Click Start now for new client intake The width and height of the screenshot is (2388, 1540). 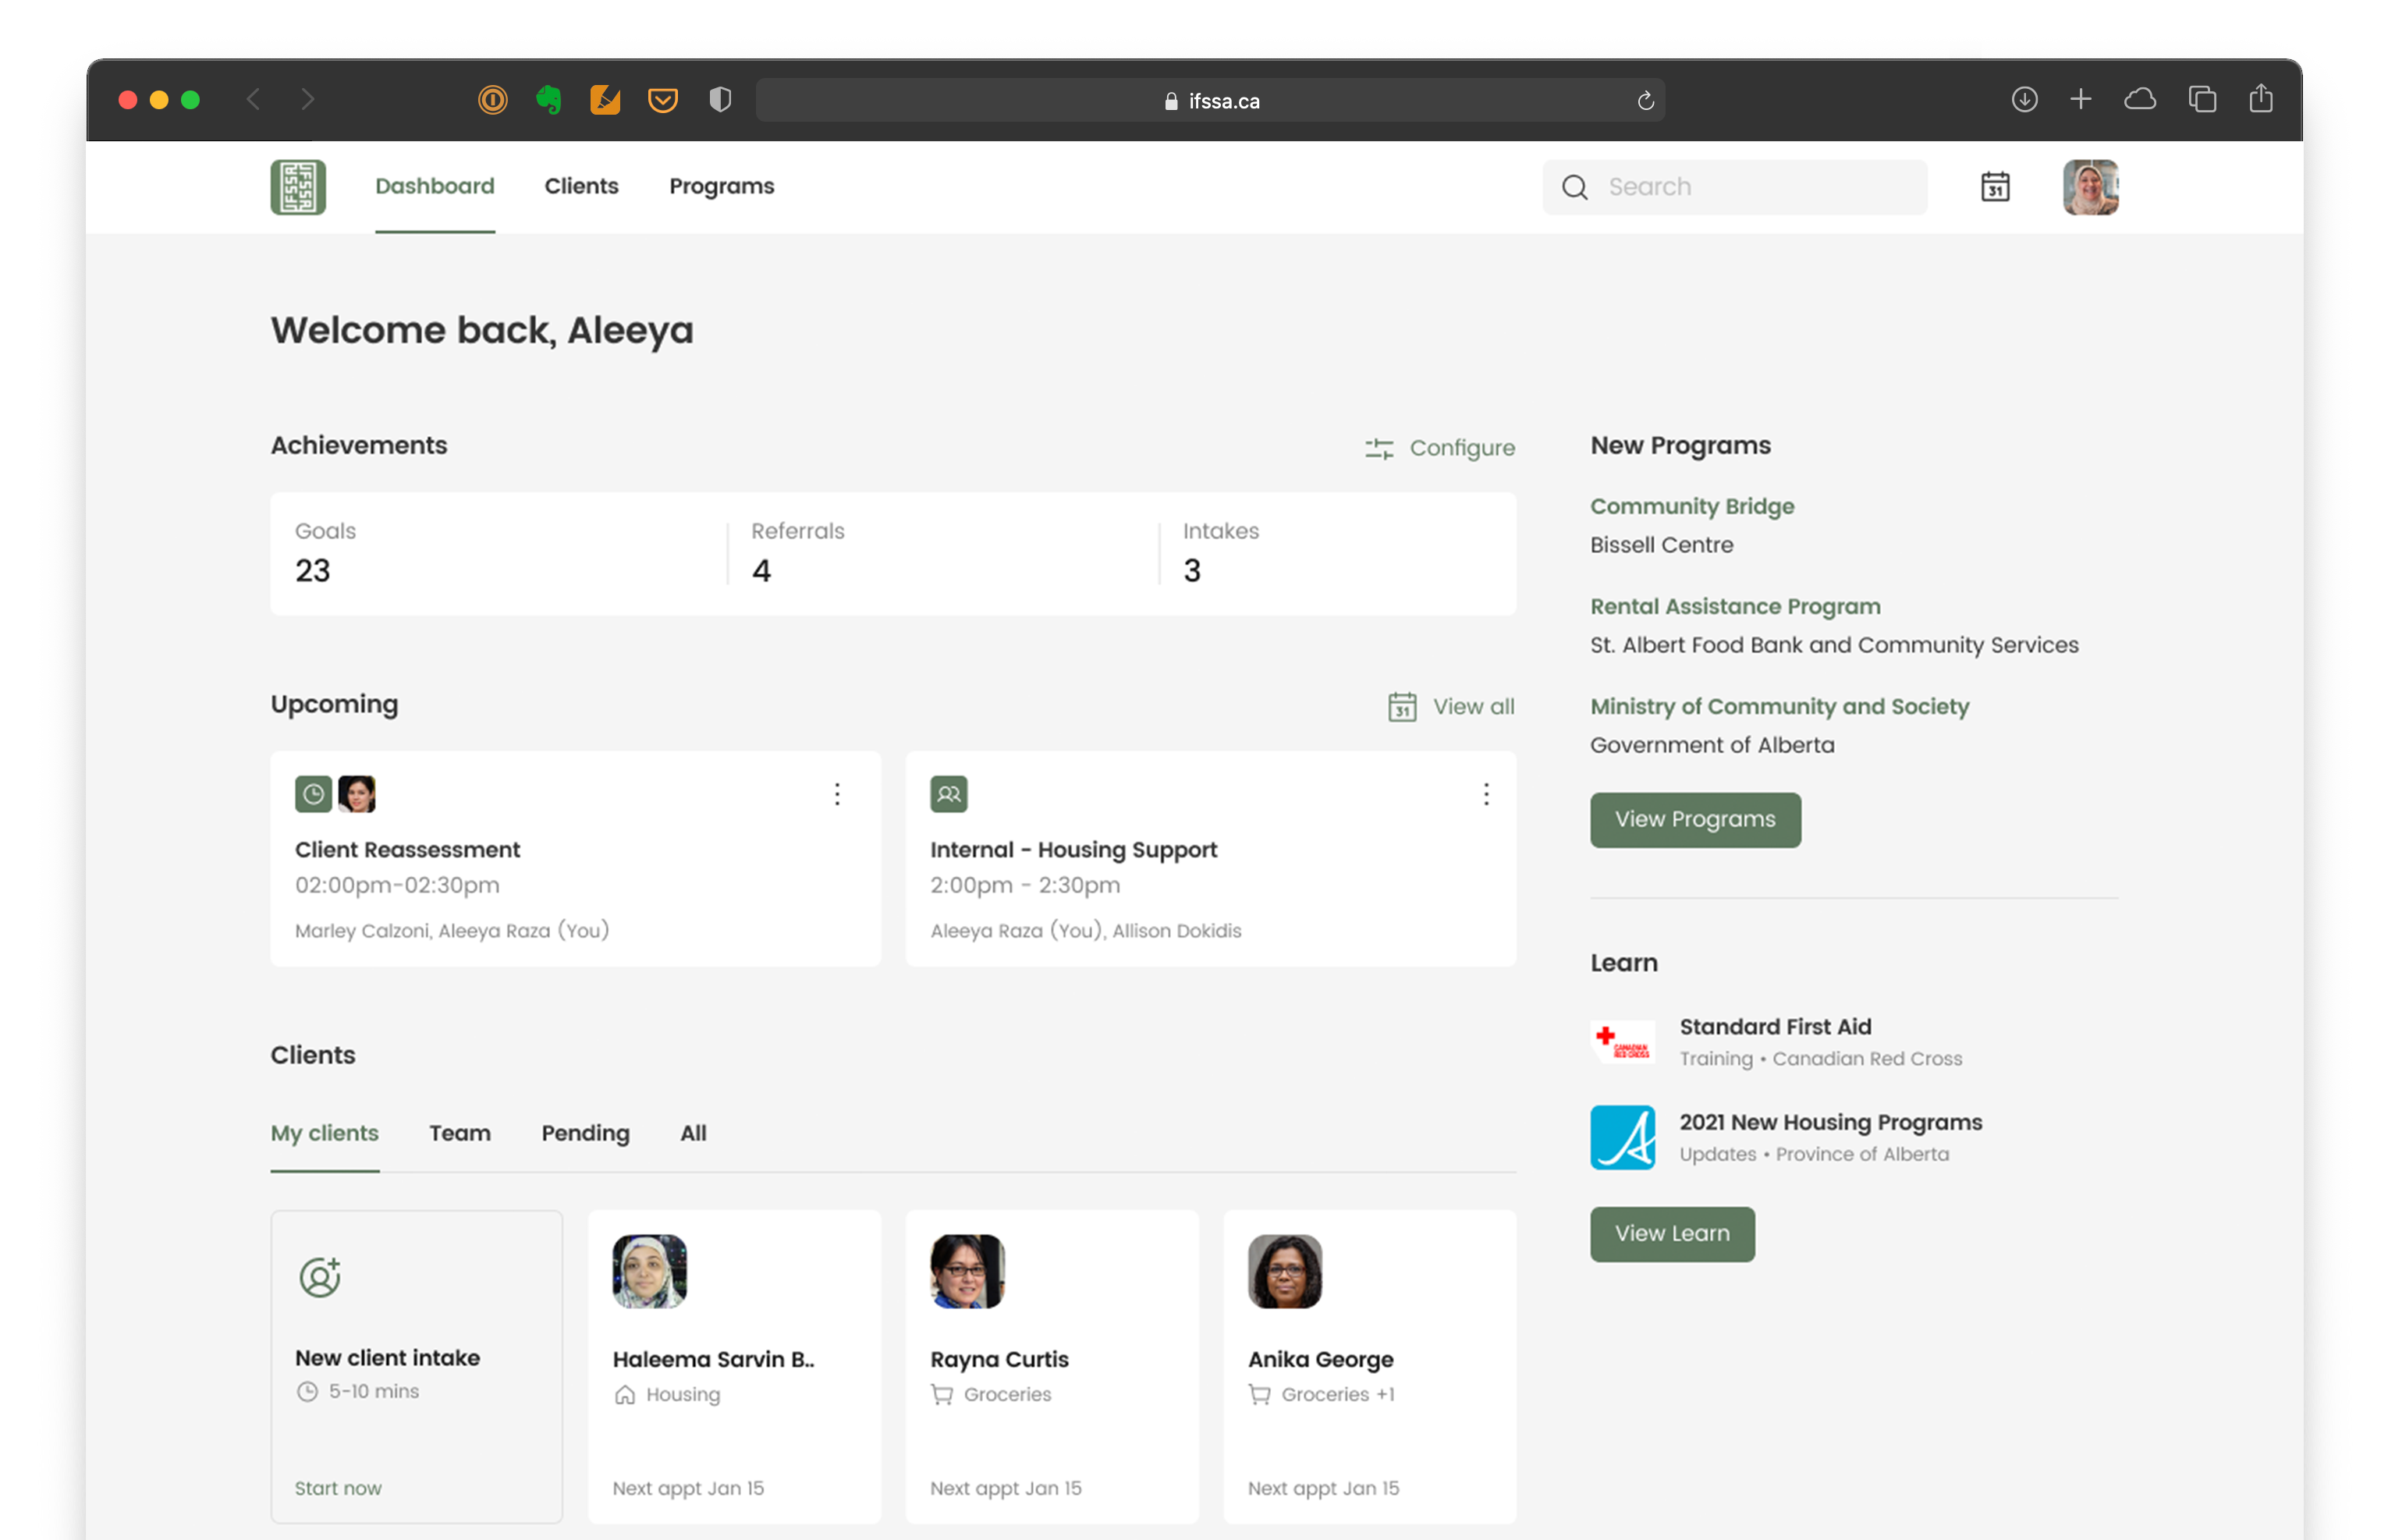(338, 1488)
